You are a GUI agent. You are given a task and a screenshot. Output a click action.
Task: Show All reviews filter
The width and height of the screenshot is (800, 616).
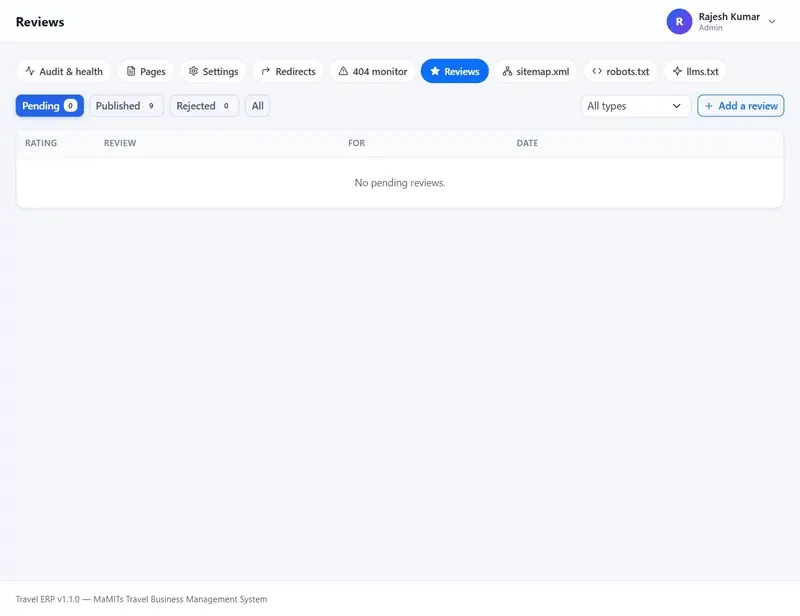click(x=258, y=106)
